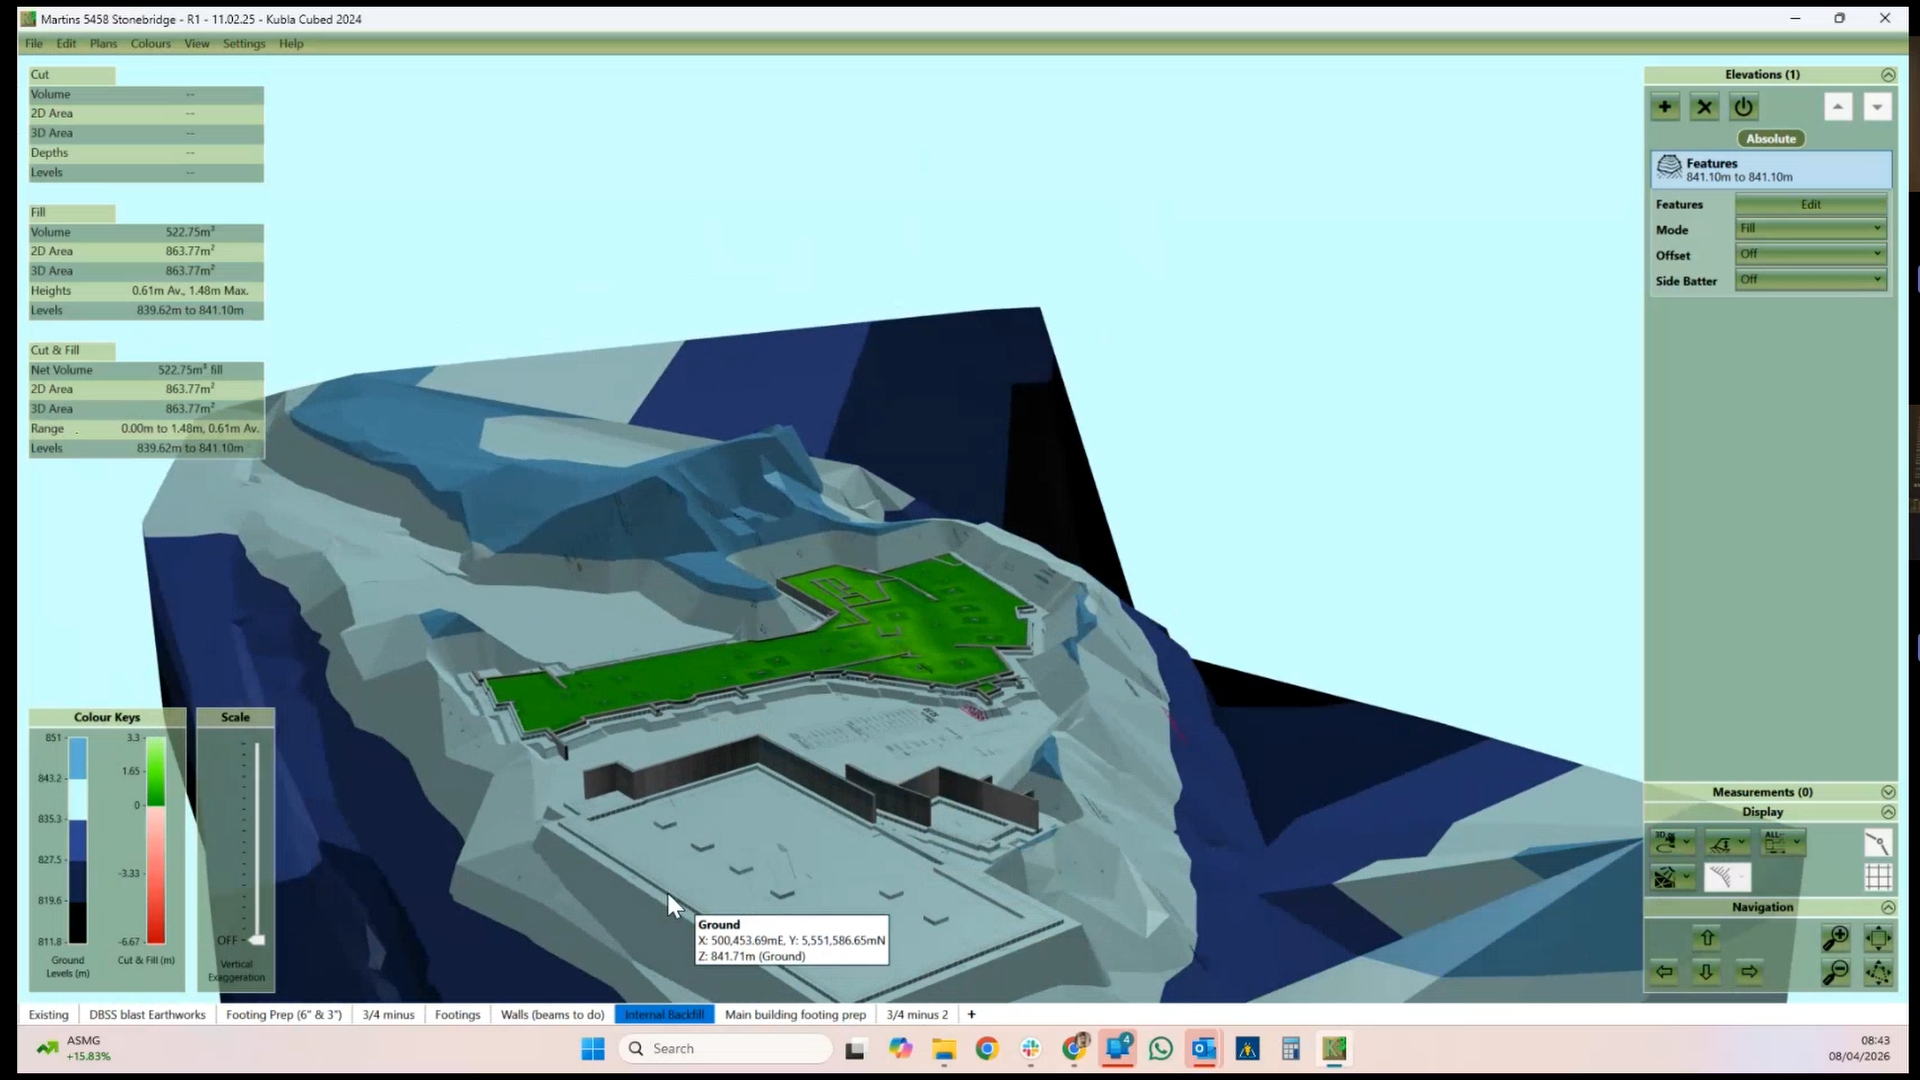Pan view right with right arrow

[x=1749, y=972]
